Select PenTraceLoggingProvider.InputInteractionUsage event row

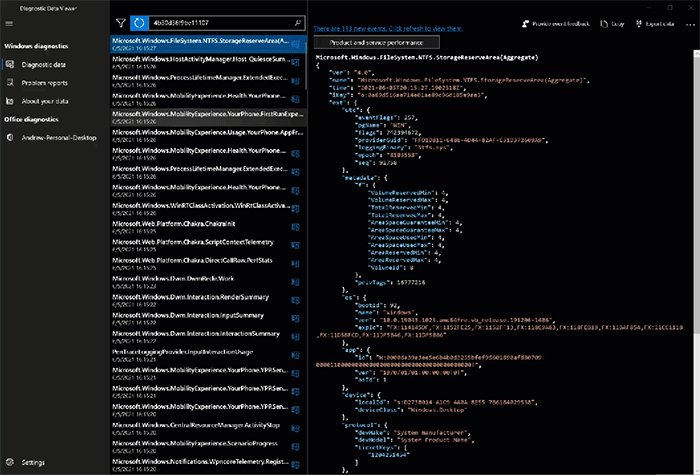coord(208,355)
